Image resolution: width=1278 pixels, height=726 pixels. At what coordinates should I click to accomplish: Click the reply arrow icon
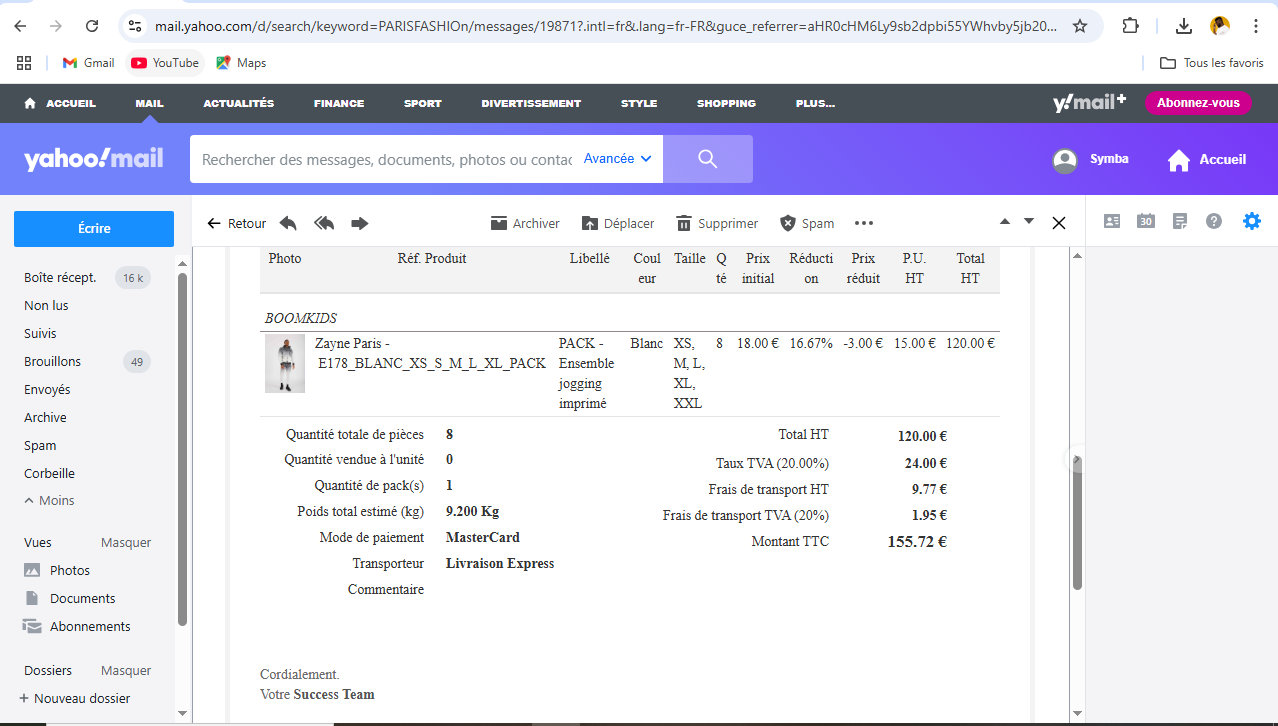coord(288,223)
